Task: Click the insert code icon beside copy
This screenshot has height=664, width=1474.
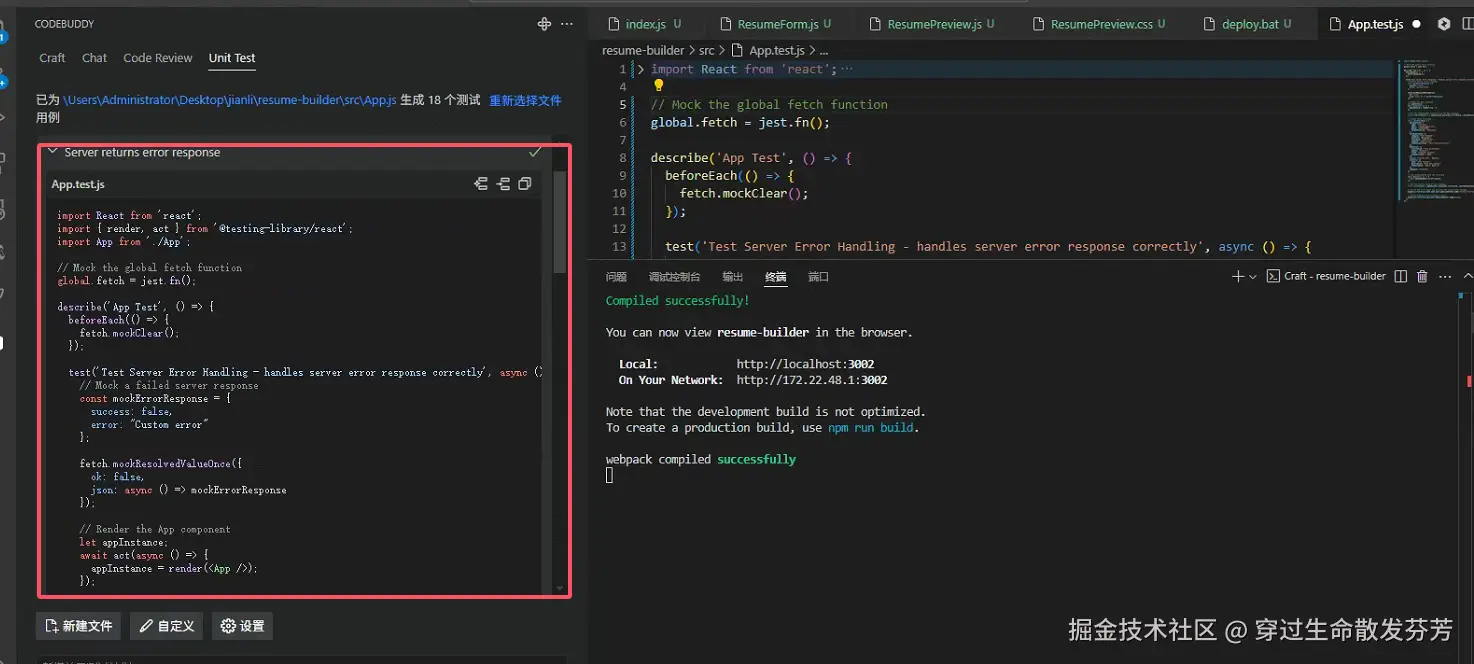Action: point(503,184)
